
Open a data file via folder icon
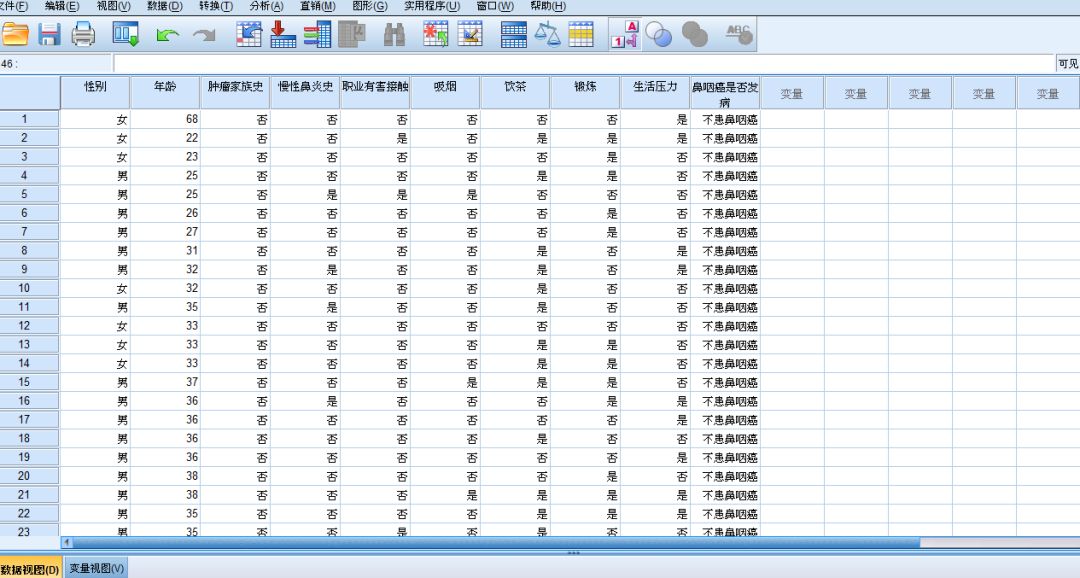click(14, 34)
